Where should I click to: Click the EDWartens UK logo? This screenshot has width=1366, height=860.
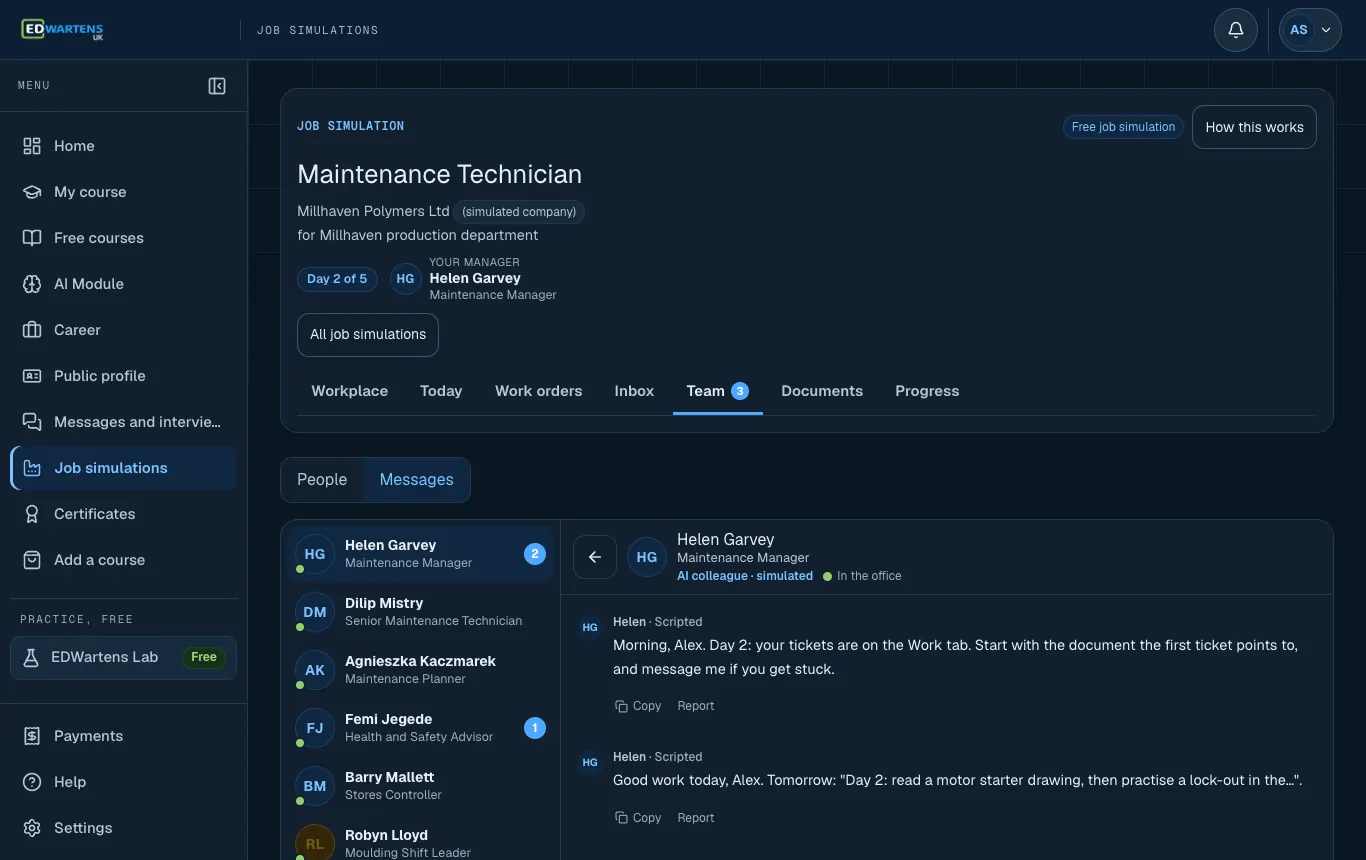coord(62,30)
